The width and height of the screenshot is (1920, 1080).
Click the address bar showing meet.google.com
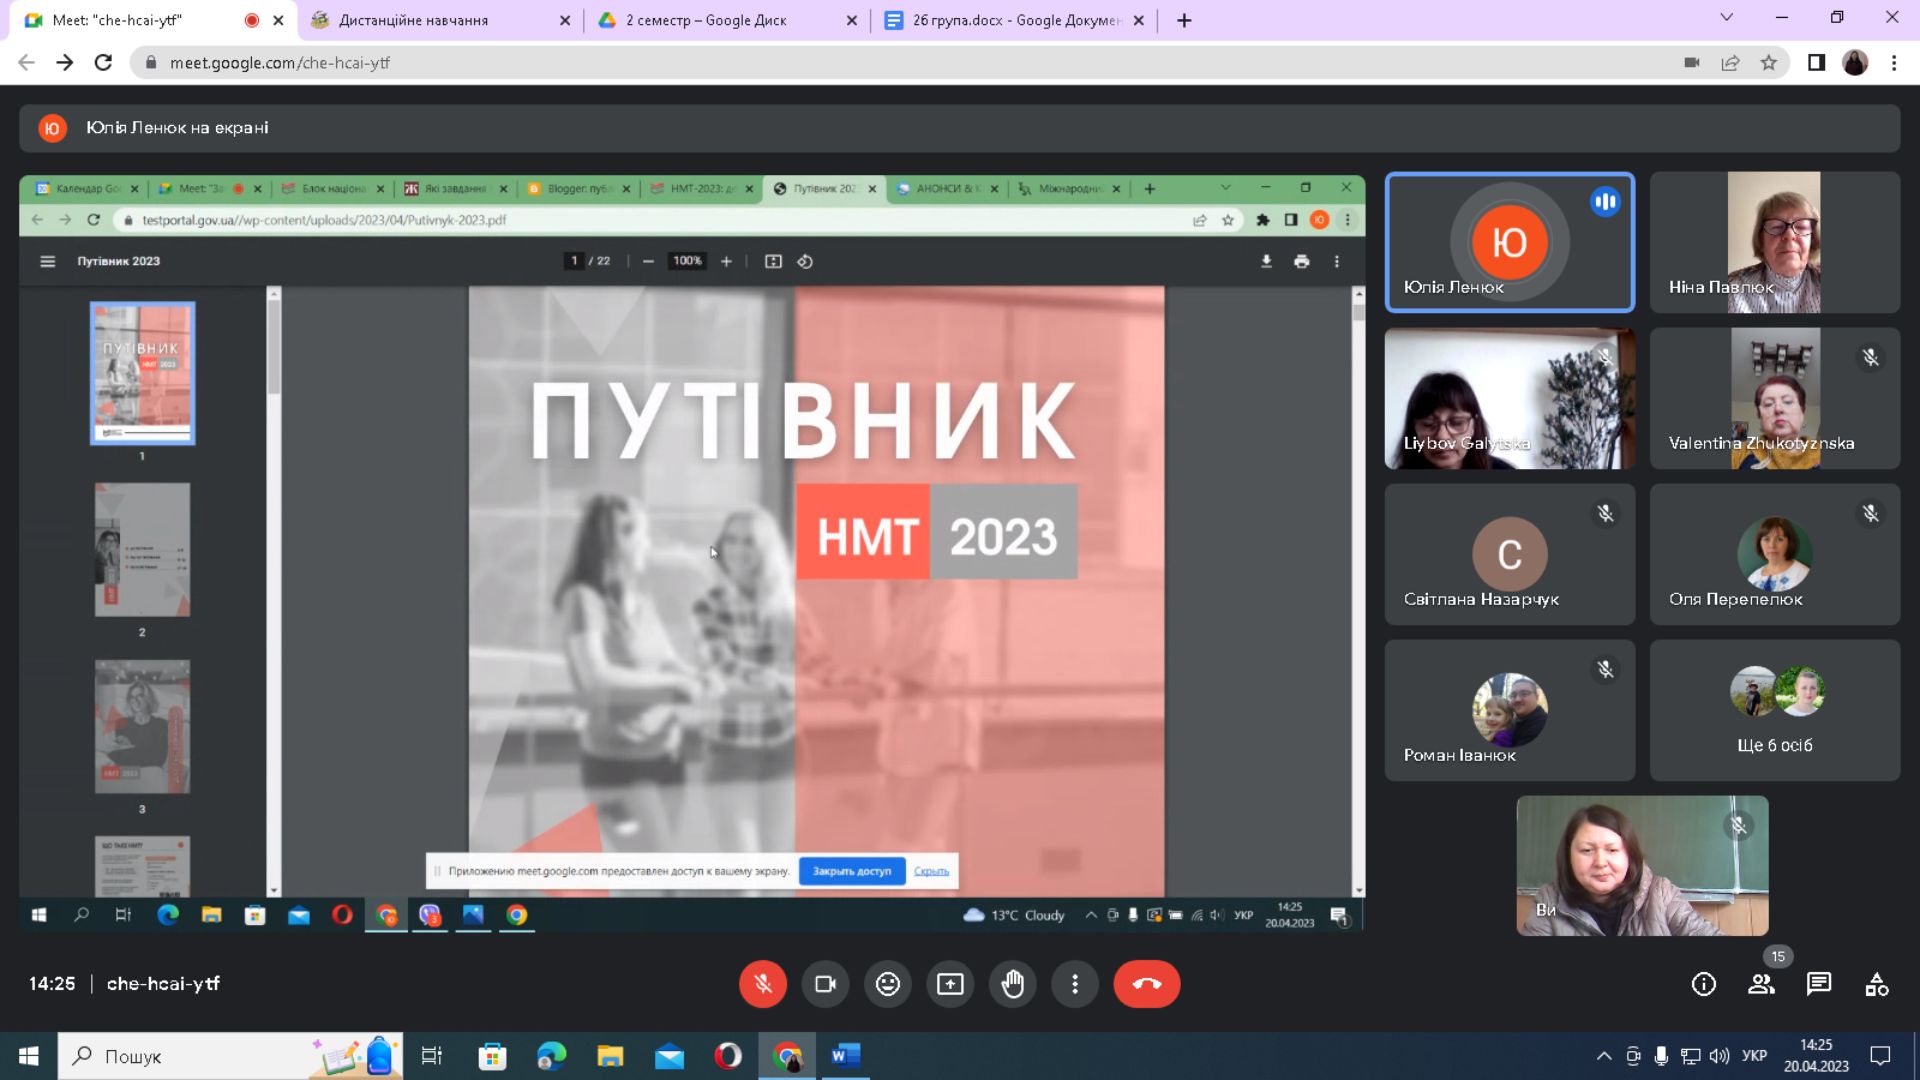pyautogui.click(x=900, y=63)
